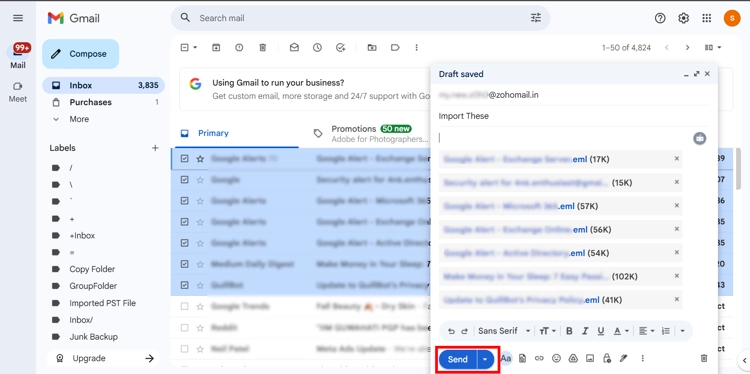
Task: Open the Imported PST File label
Action: pos(102,303)
